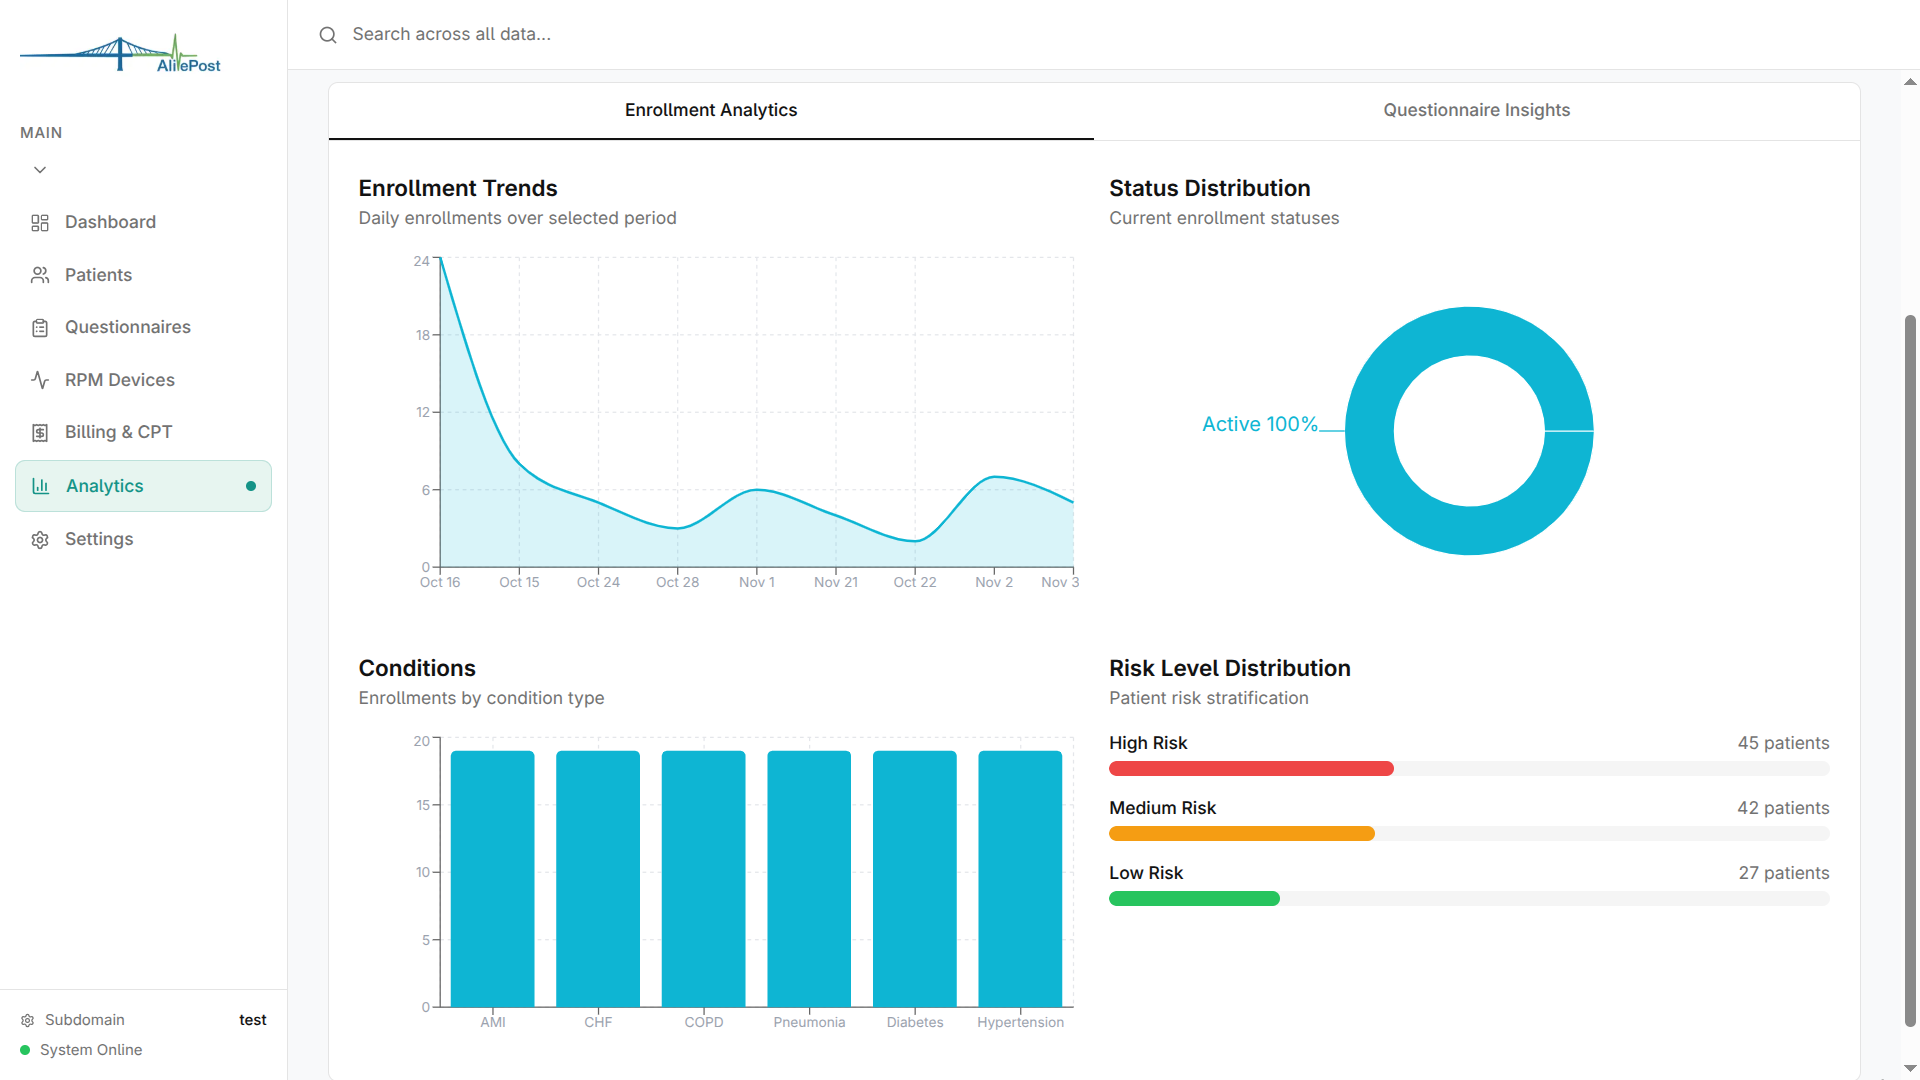Click the High Risk red progress bar
The image size is (1920, 1080).
pyautogui.click(x=1250, y=768)
